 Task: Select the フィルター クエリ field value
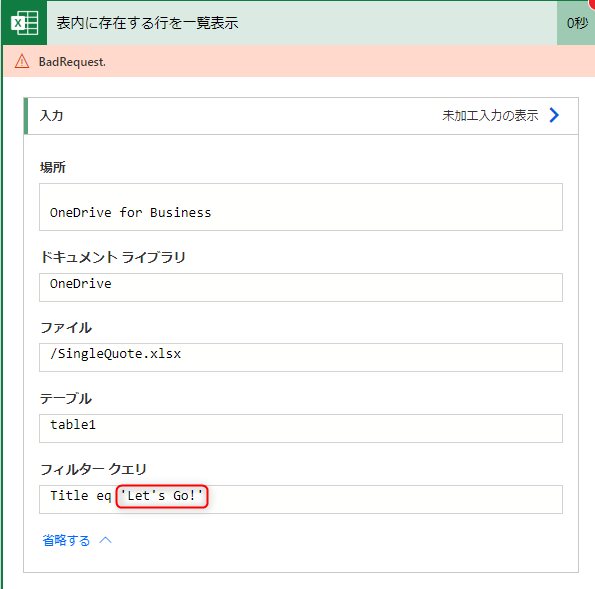[301, 499]
